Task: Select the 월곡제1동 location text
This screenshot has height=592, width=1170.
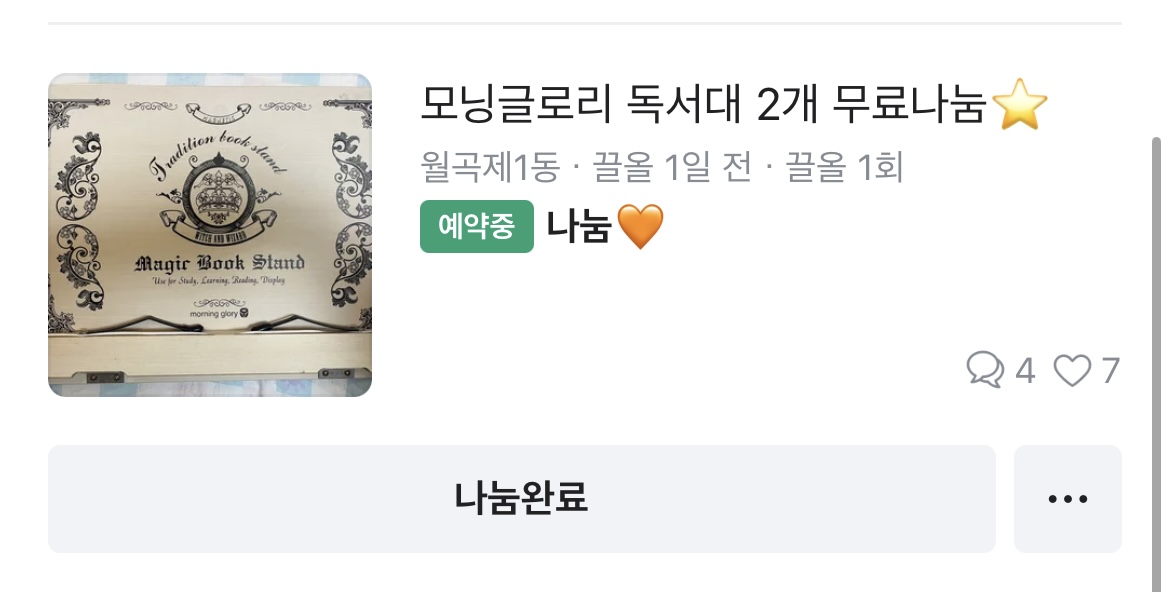Action: point(489,166)
